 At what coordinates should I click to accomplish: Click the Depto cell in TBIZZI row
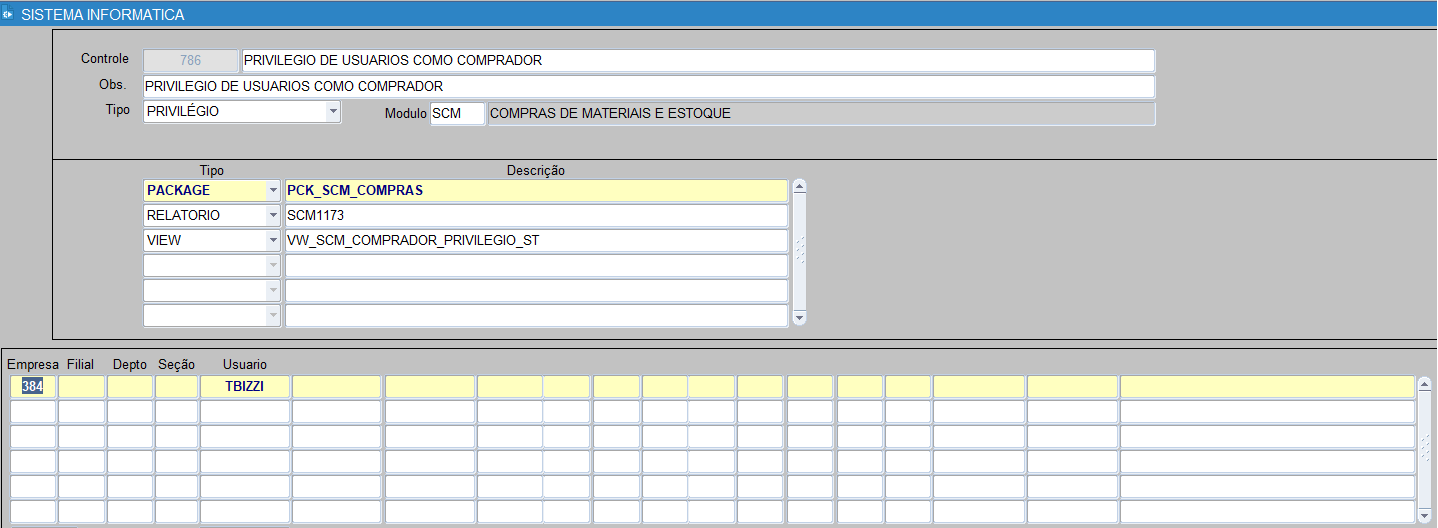[x=130, y=387]
